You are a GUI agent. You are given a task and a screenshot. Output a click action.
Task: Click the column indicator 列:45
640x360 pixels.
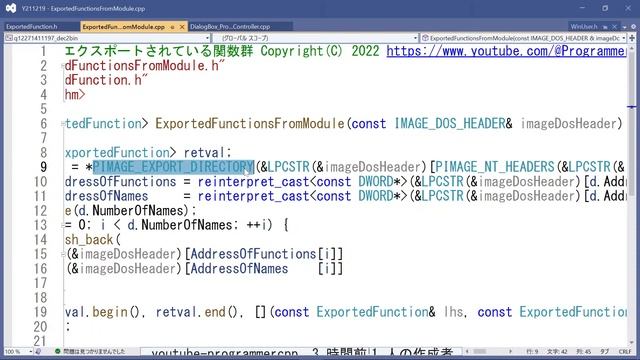click(x=584, y=351)
